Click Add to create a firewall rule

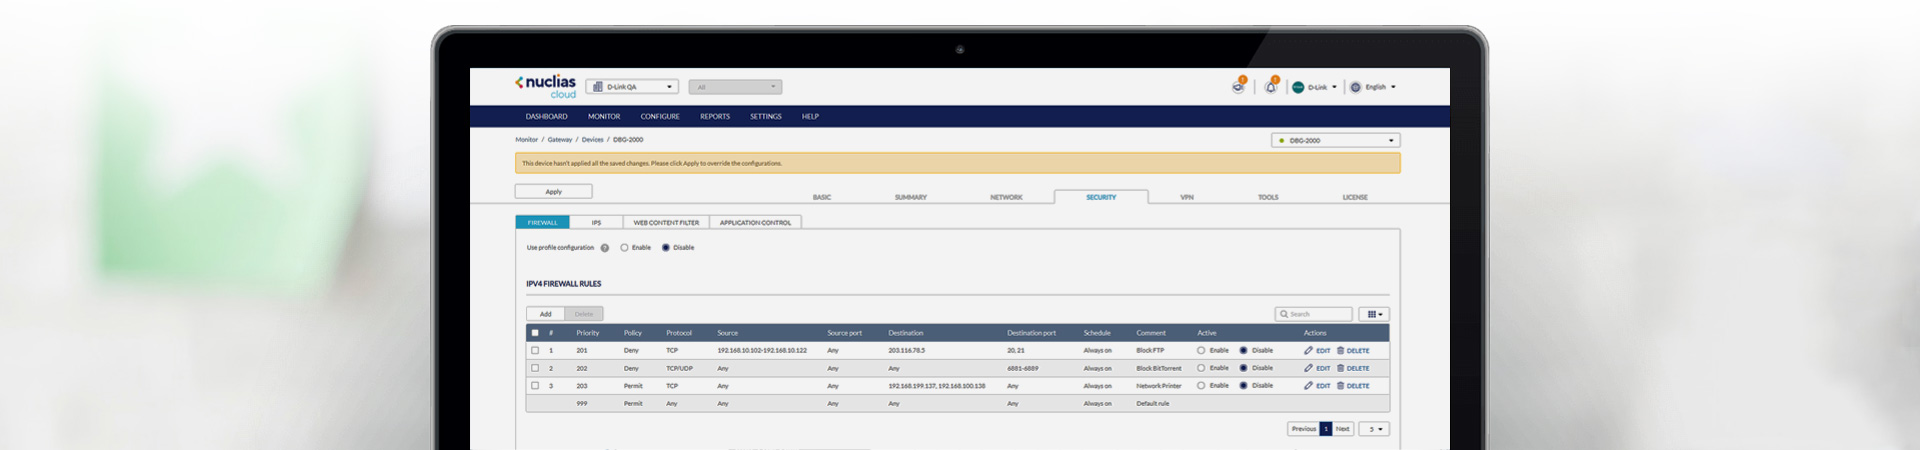click(x=546, y=314)
